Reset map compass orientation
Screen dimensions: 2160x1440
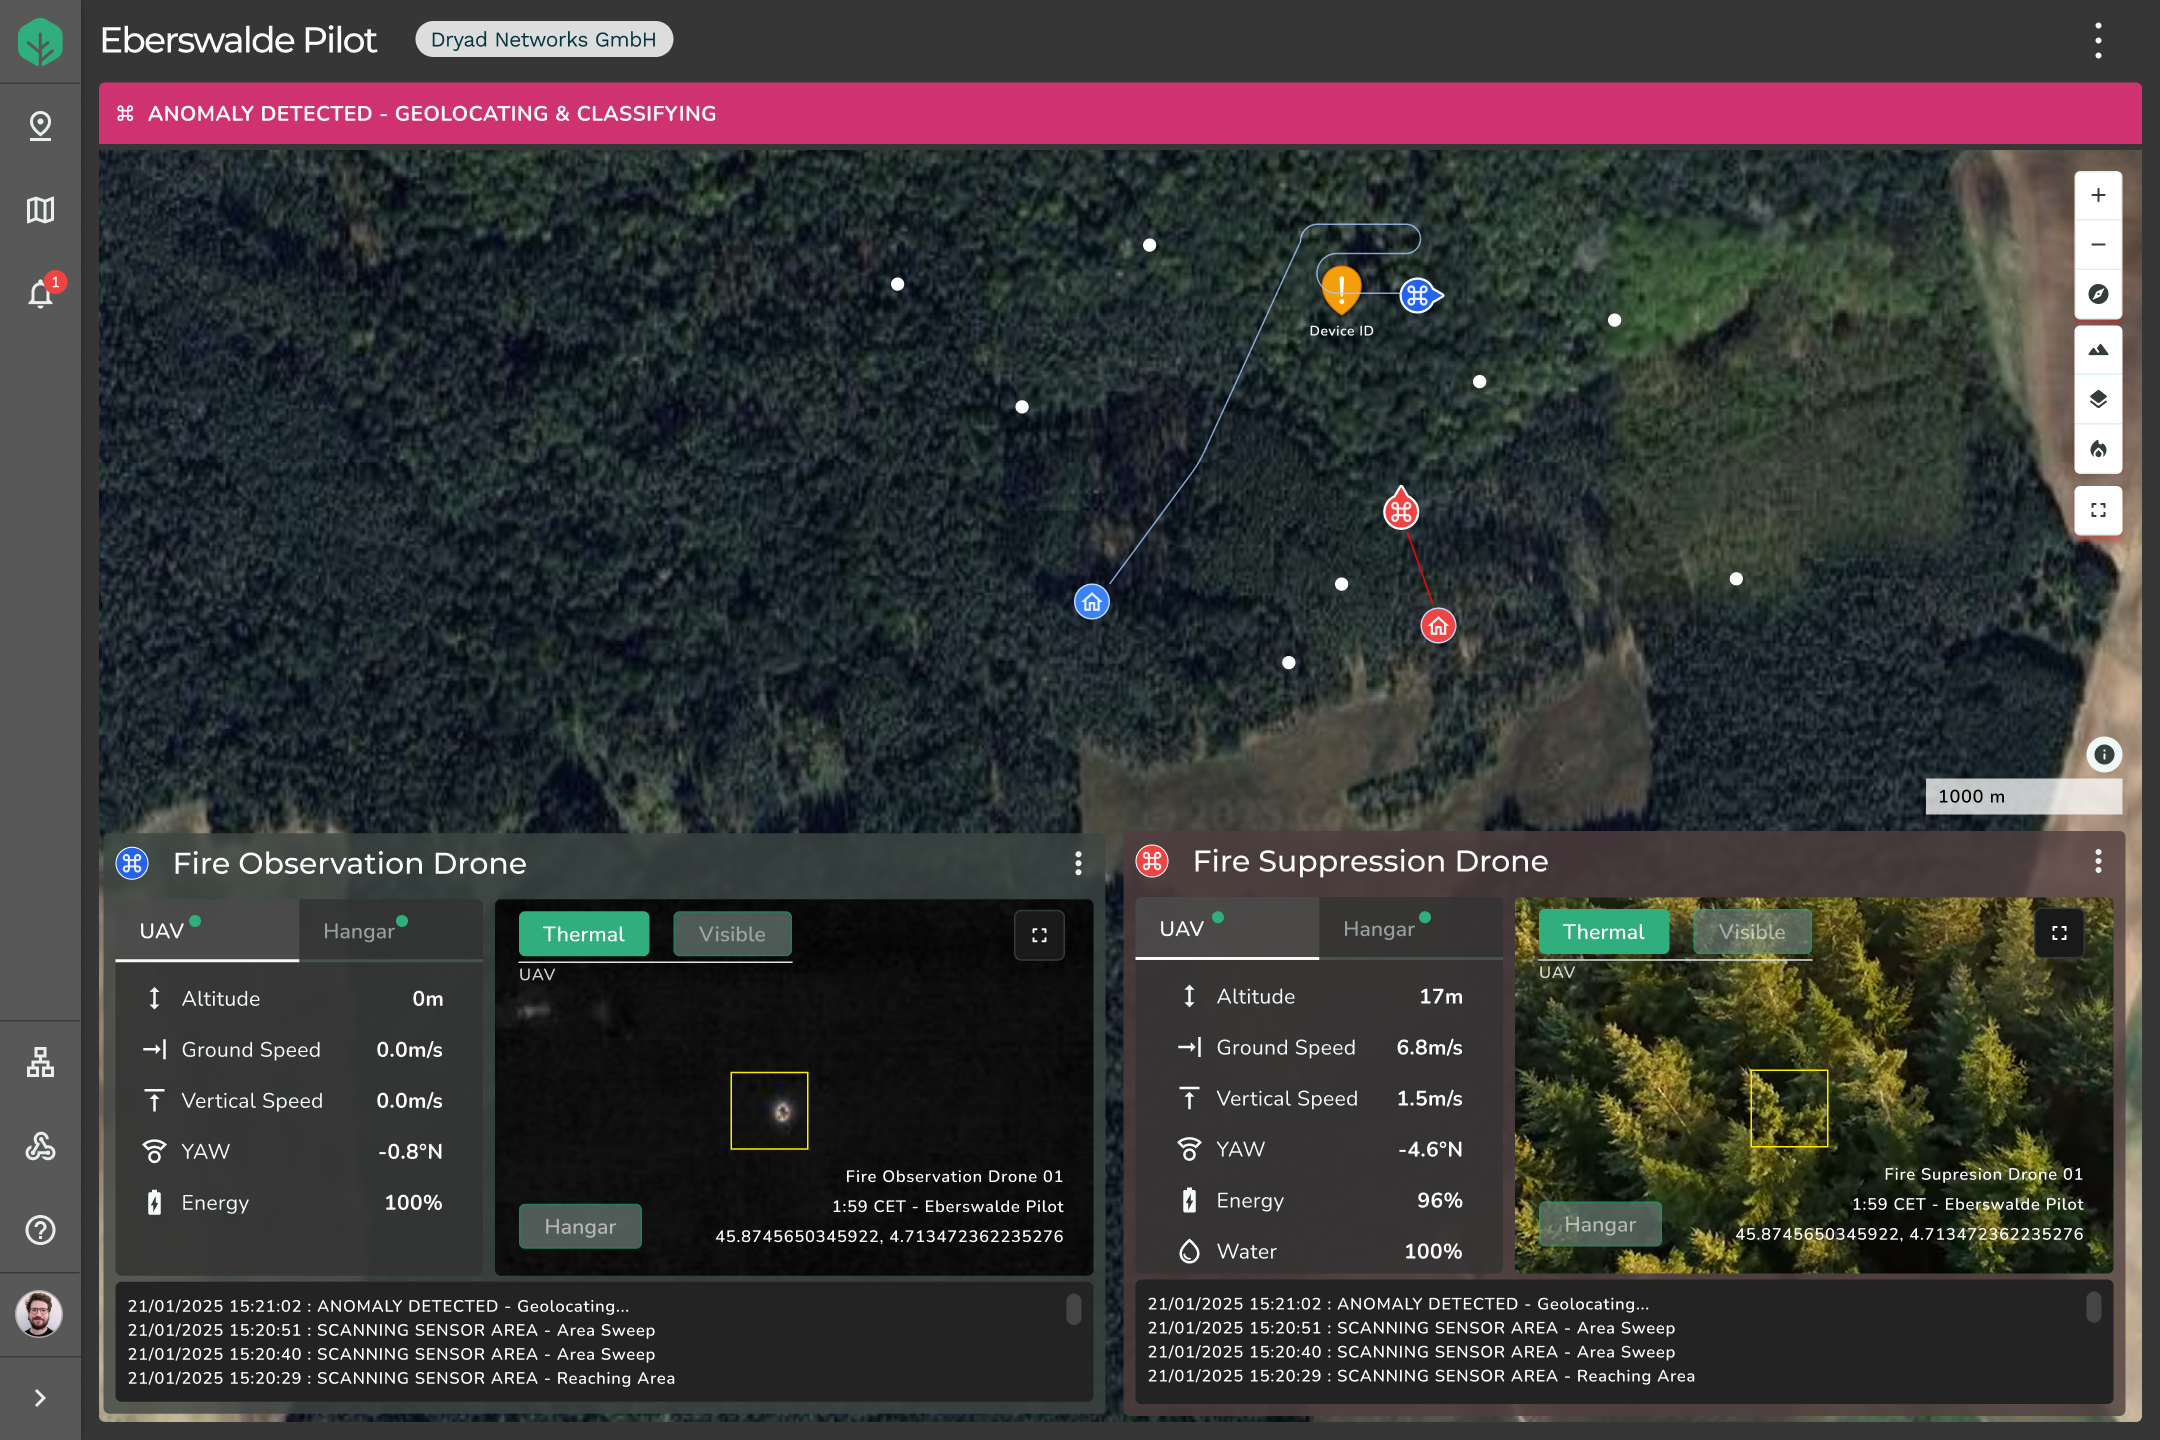[x=2098, y=294]
